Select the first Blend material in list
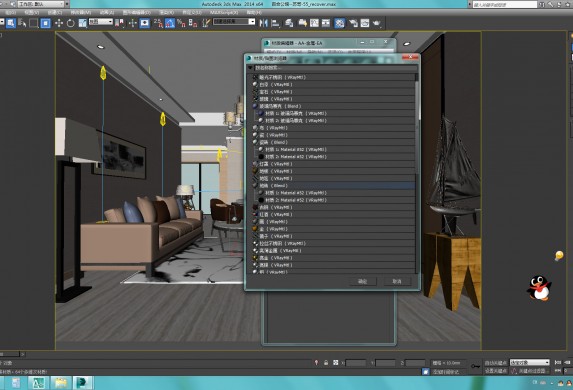 (x=334, y=106)
